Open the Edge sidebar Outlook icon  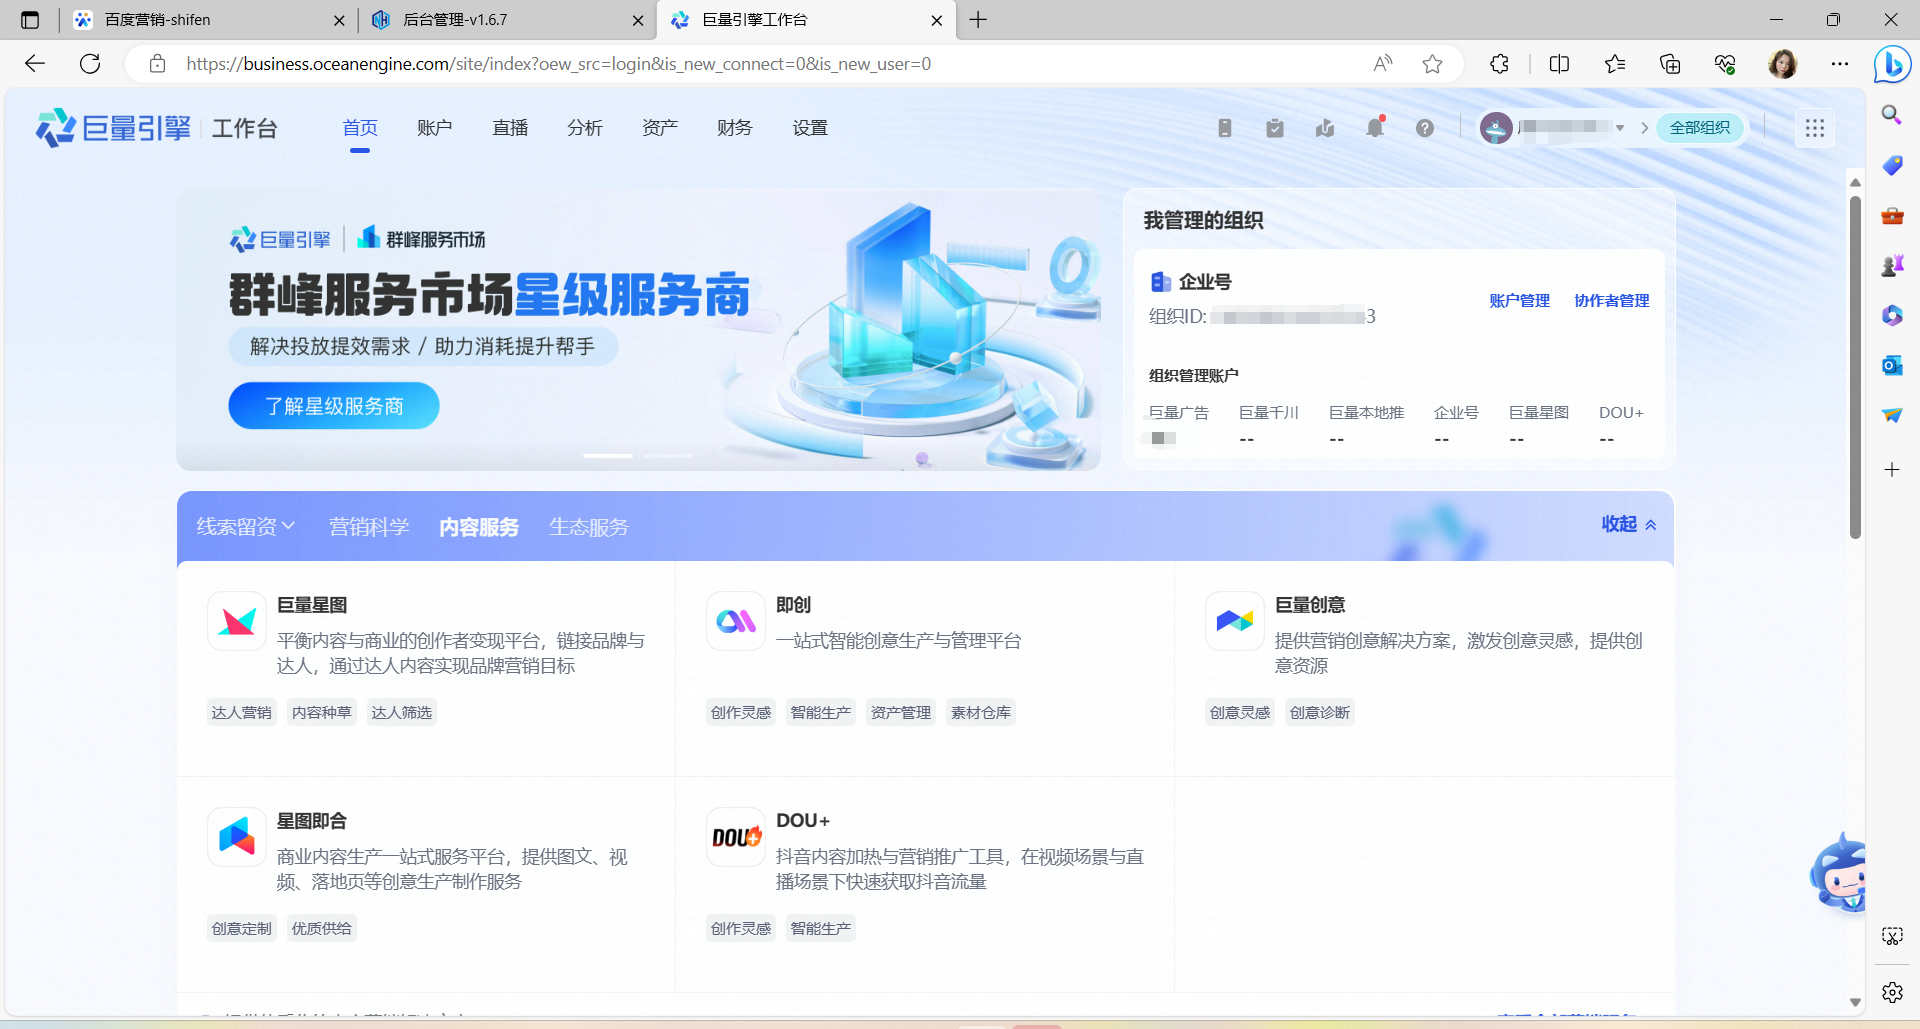point(1892,365)
